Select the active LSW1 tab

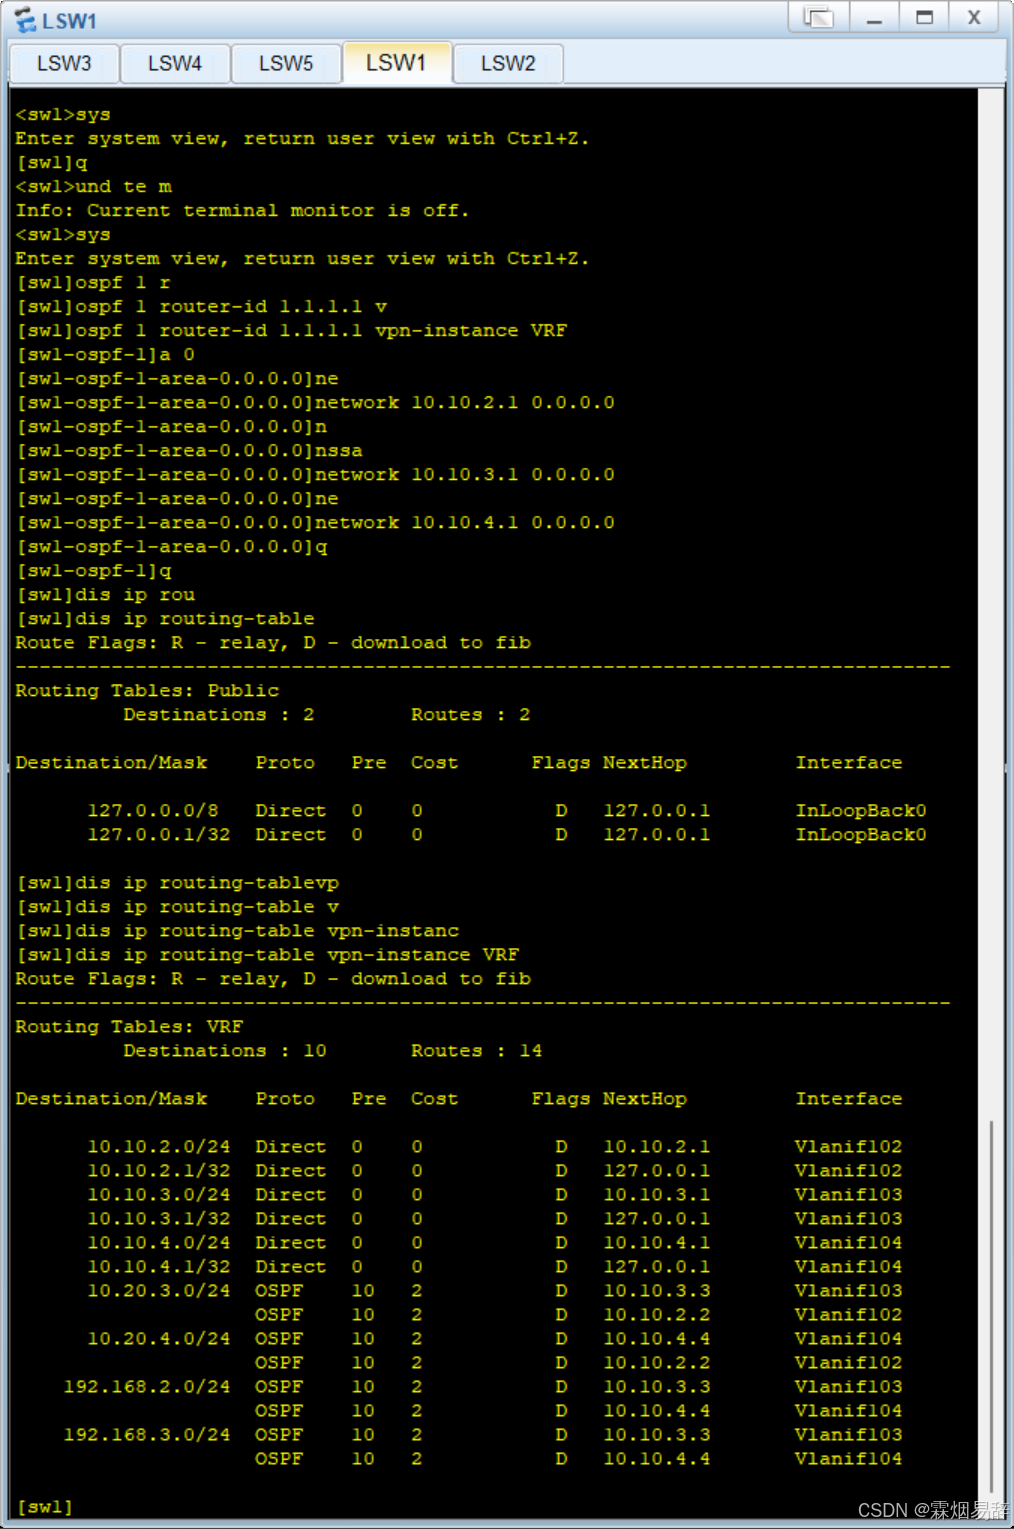tap(396, 62)
